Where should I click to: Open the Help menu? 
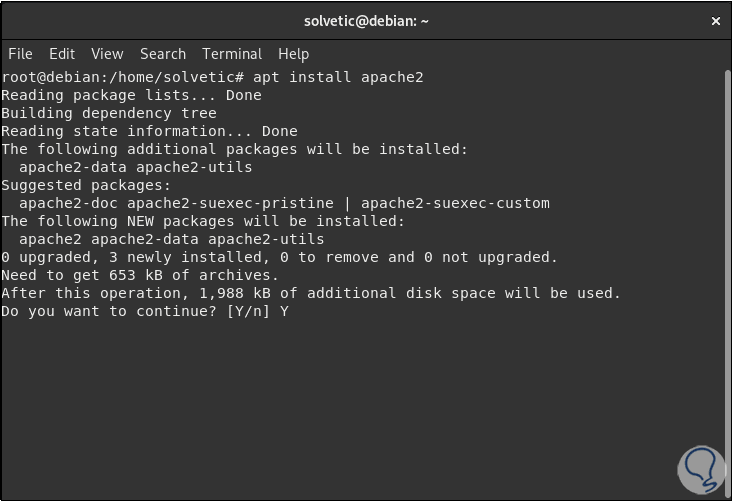click(x=293, y=54)
